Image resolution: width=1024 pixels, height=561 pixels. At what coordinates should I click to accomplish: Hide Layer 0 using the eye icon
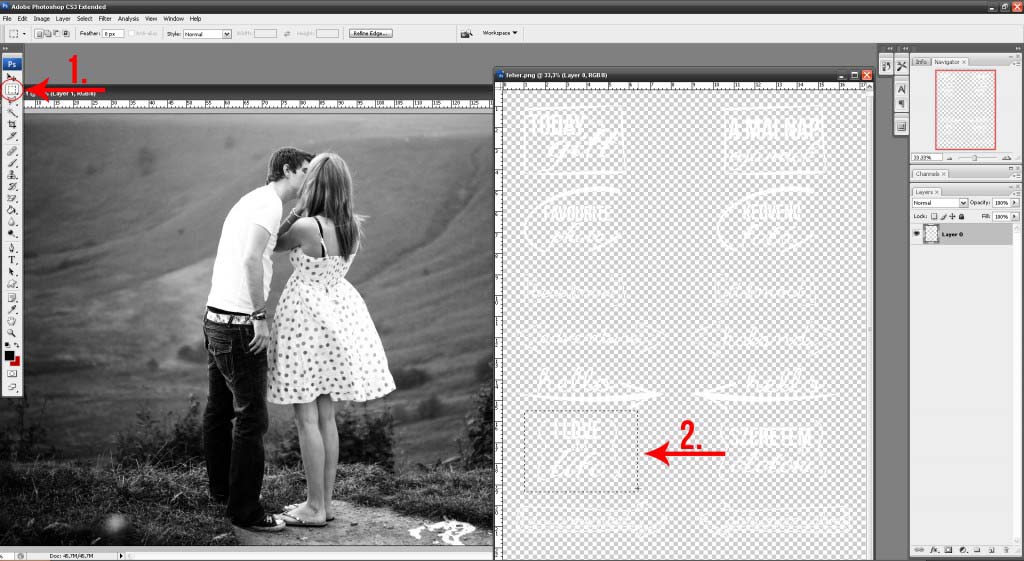tap(917, 233)
